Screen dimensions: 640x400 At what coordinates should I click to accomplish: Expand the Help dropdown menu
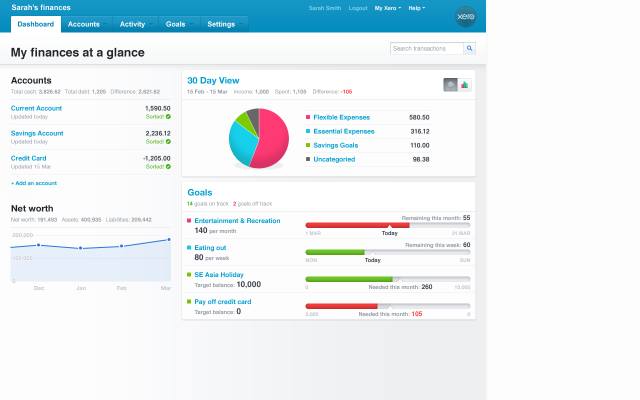(x=416, y=8)
